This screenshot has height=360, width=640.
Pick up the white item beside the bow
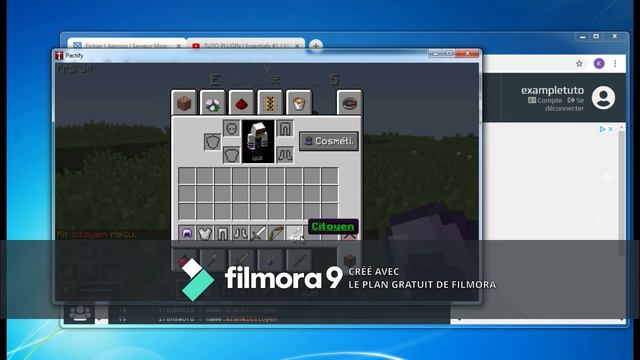pos(294,233)
